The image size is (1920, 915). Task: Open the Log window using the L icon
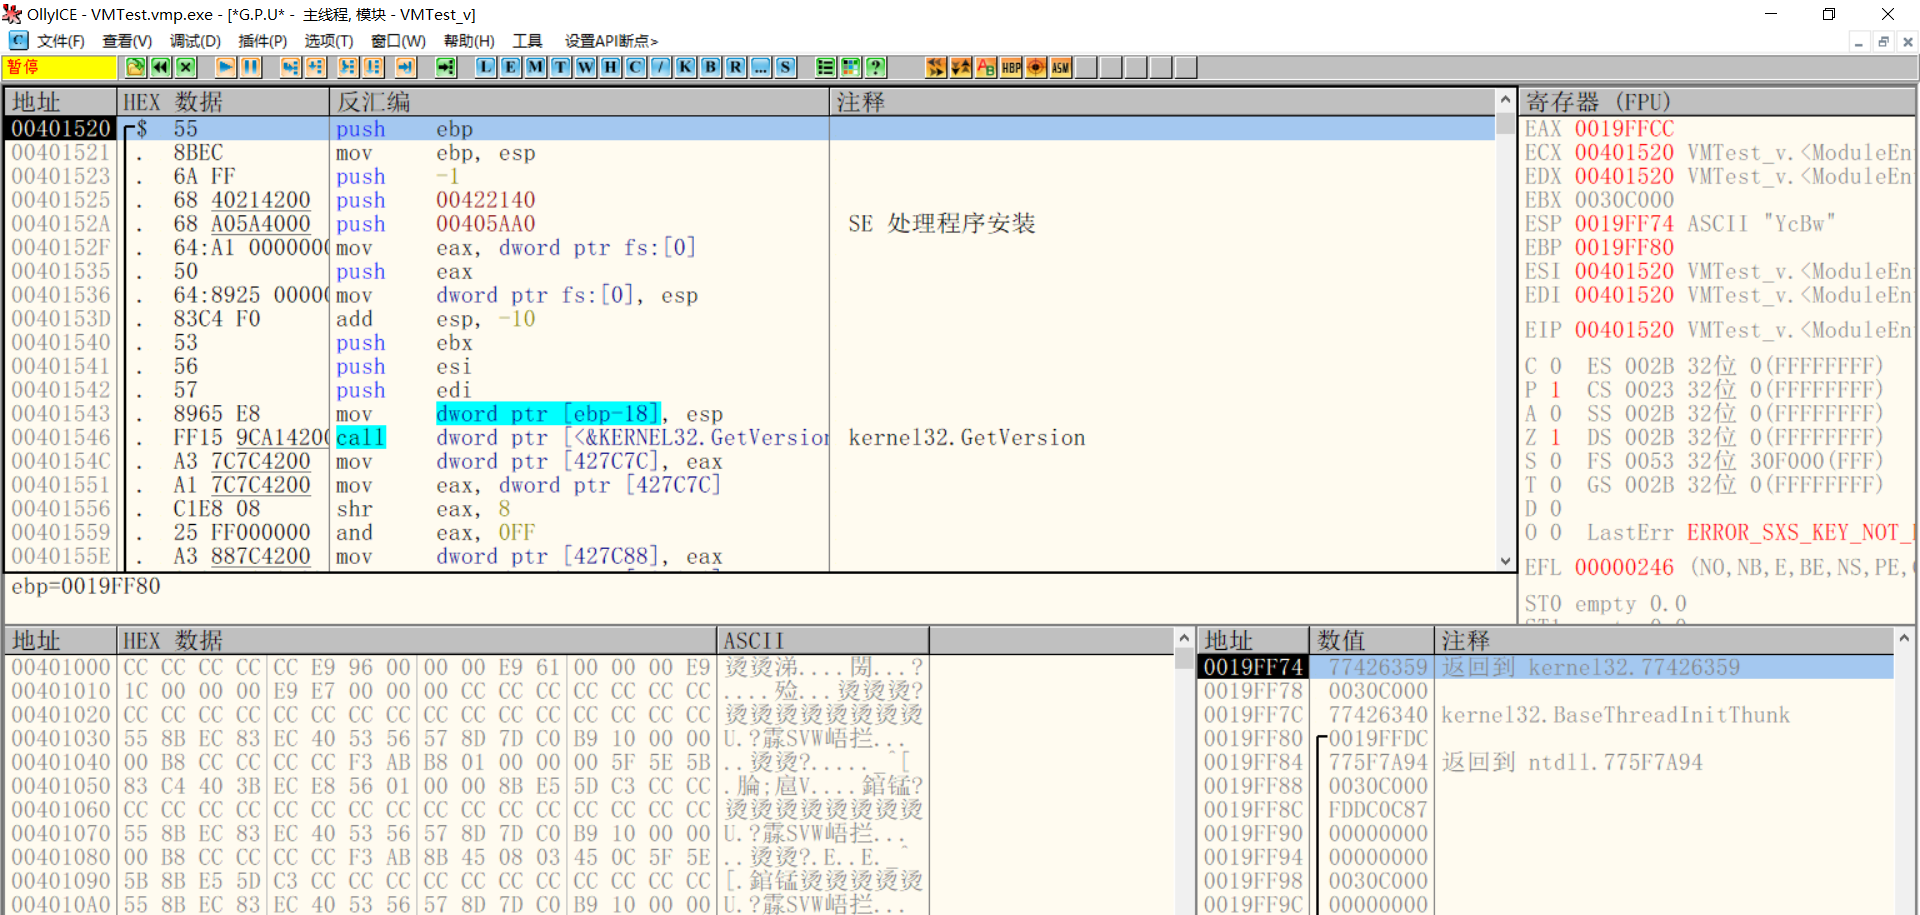coord(485,67)
